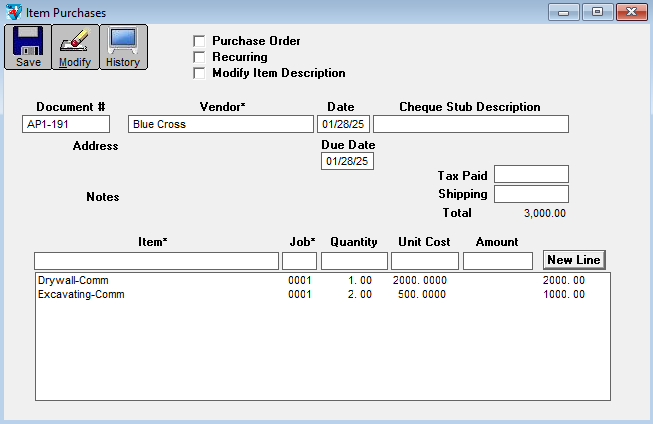Screen dimensions: 653x424
Task: Enable the Purchase Order checkbox
Action: (199, 41)
